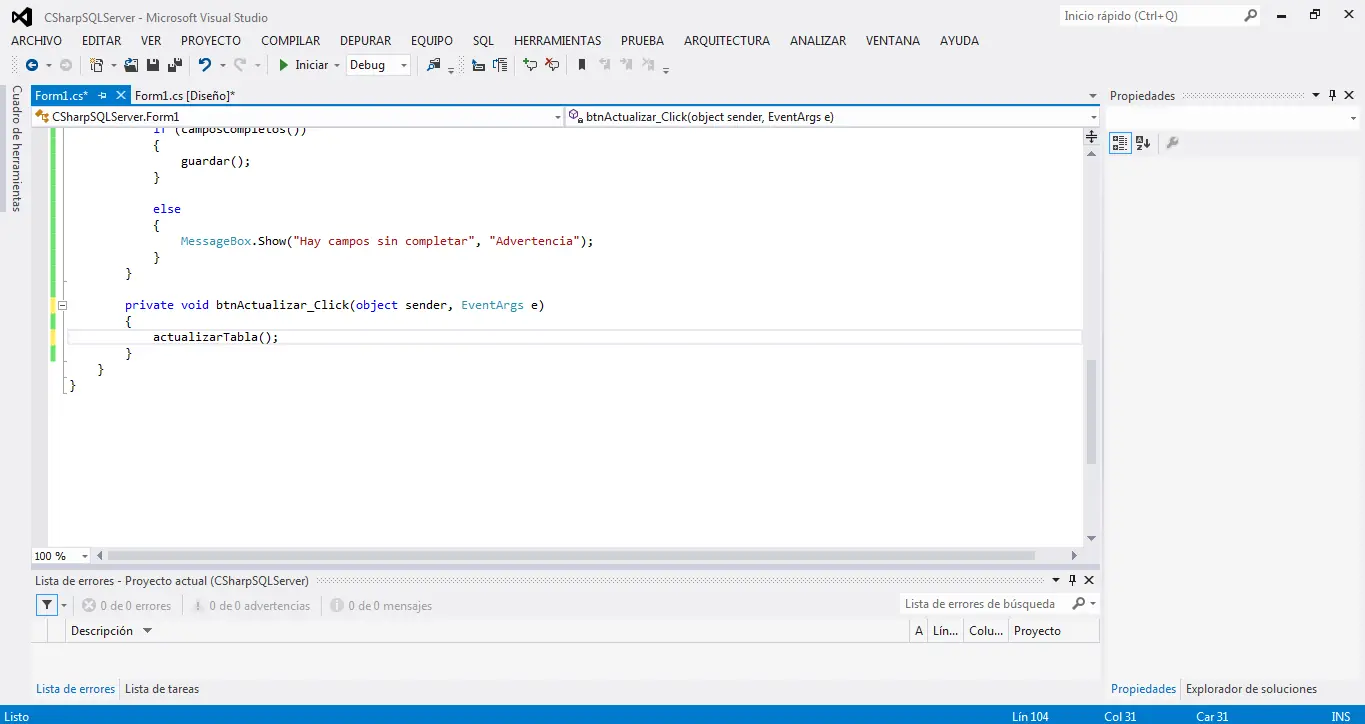The width and height of the screenshot is (1365, 724).
Task: Collapse the btnActualizar_Click method outline
Action: click(62, 305)
